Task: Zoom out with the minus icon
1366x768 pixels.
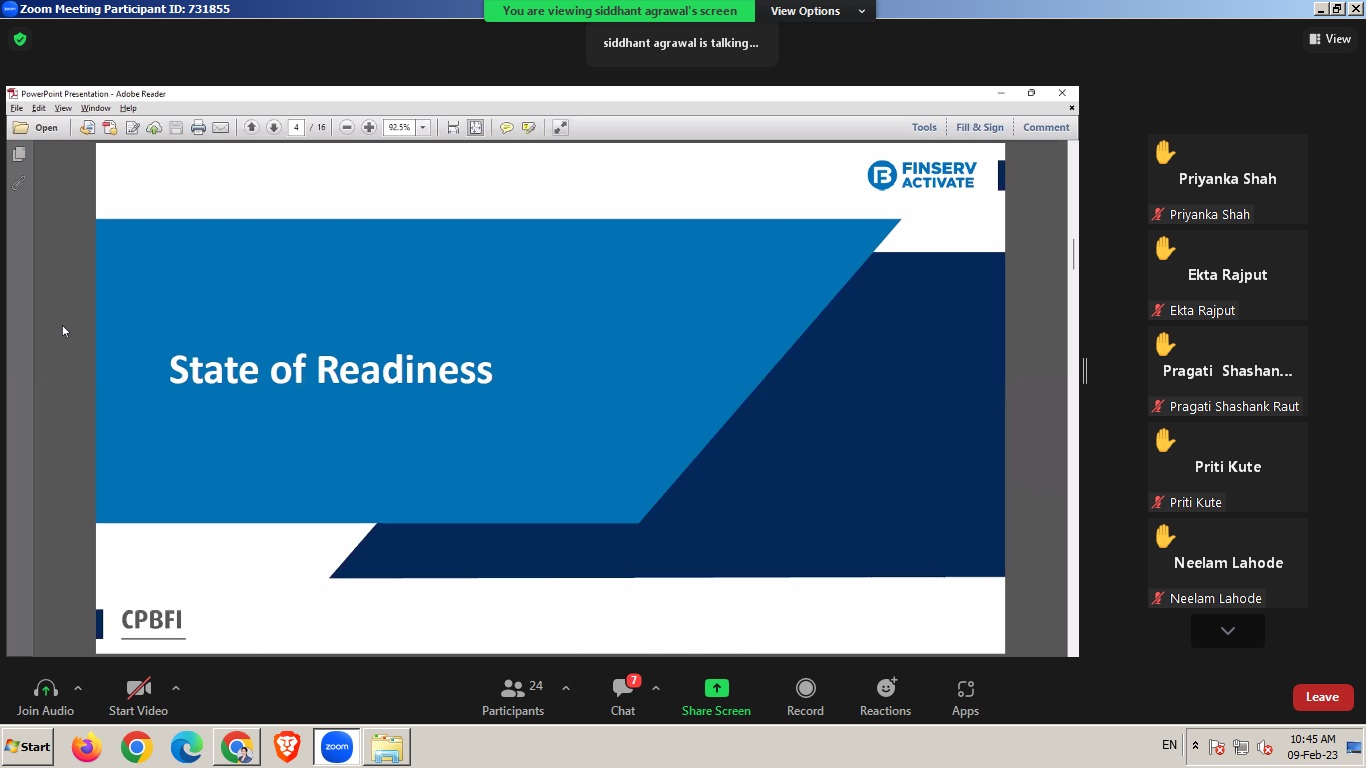Action: click(347, 128)
